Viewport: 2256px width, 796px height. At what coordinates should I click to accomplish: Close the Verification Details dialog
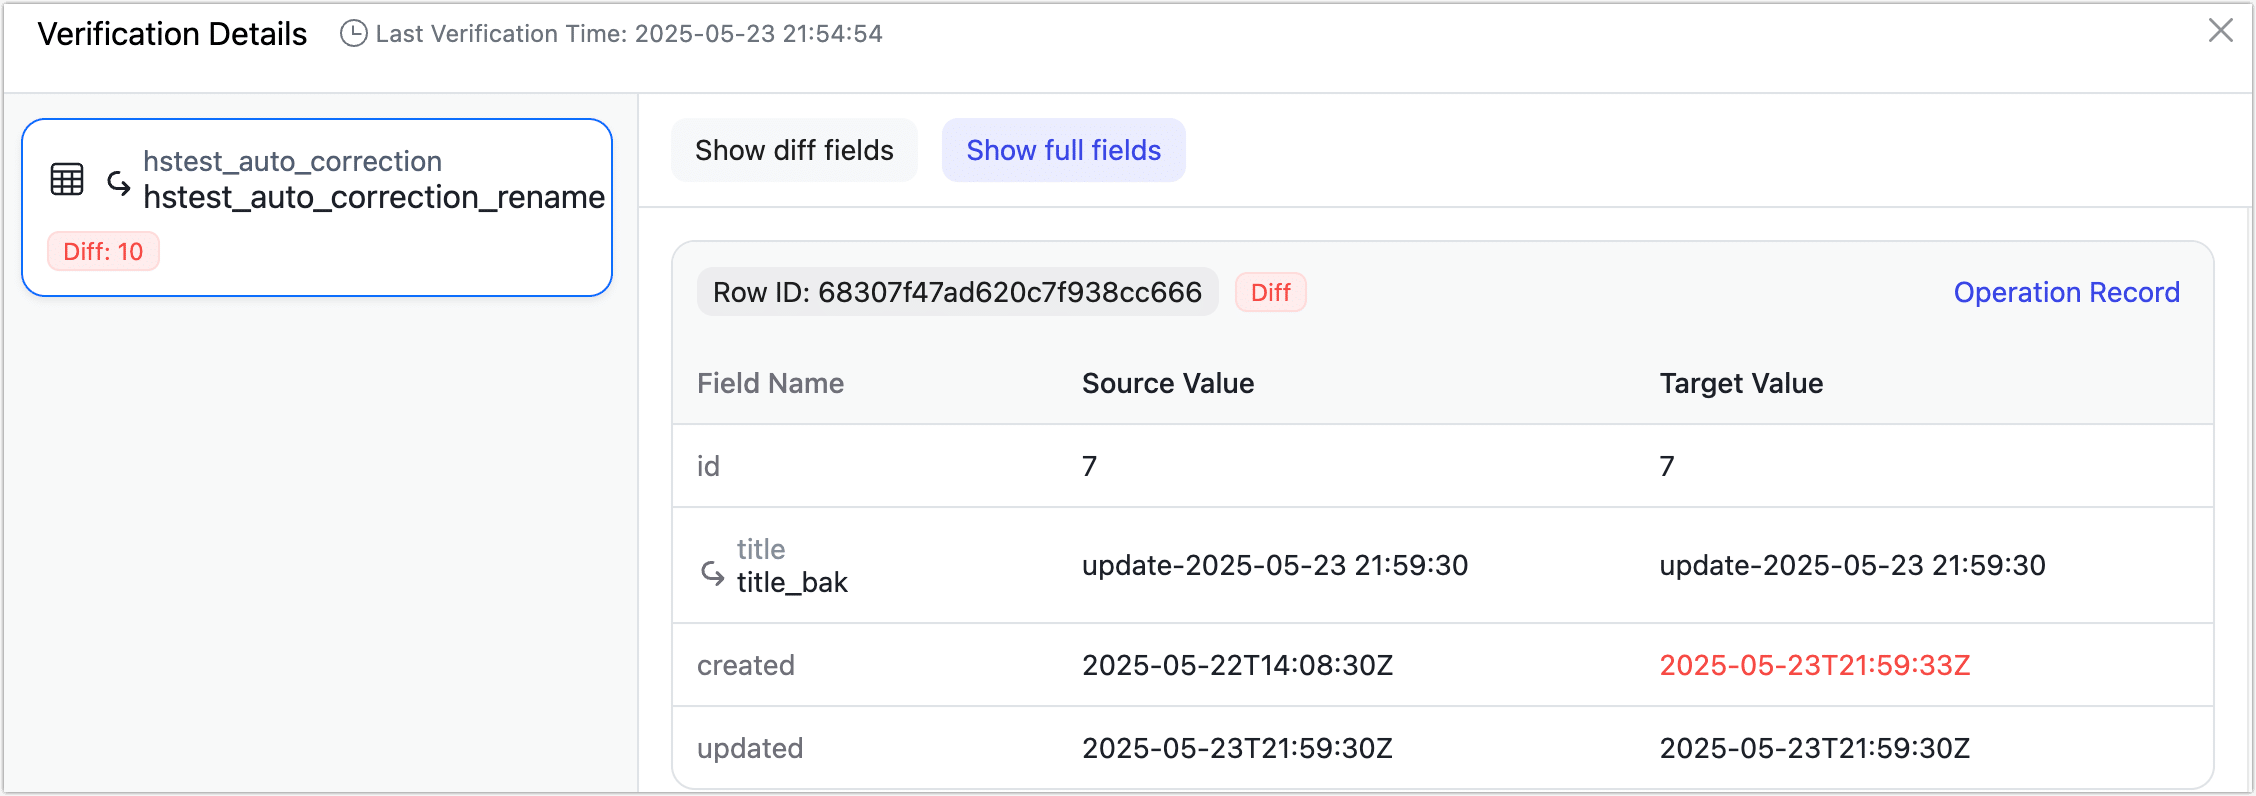point(2220,31)
